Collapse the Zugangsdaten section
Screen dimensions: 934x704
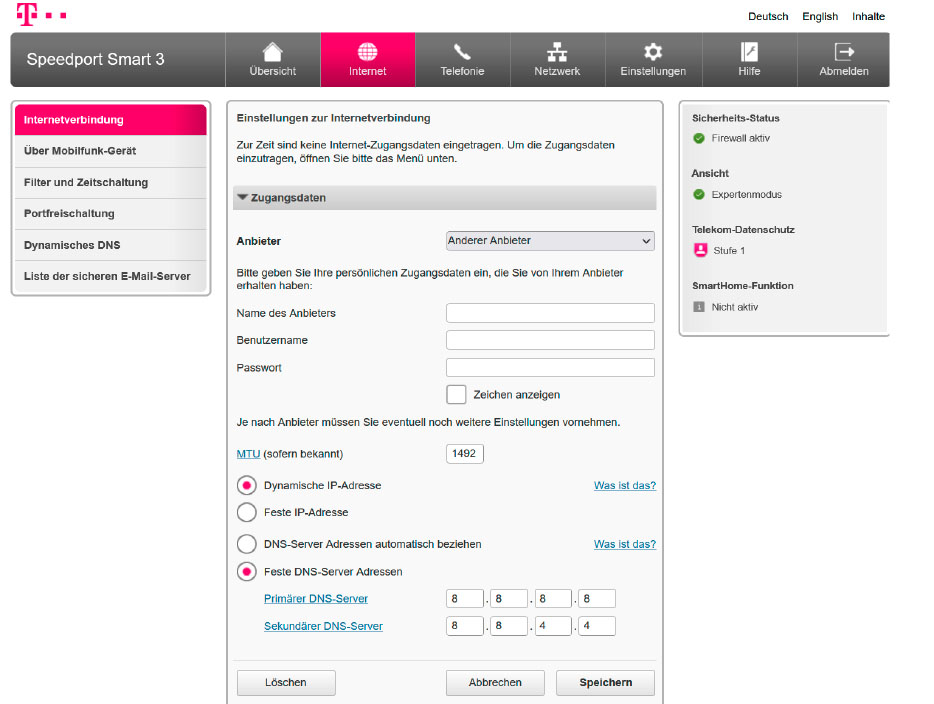pyautogui.click(x=444, y=198)
